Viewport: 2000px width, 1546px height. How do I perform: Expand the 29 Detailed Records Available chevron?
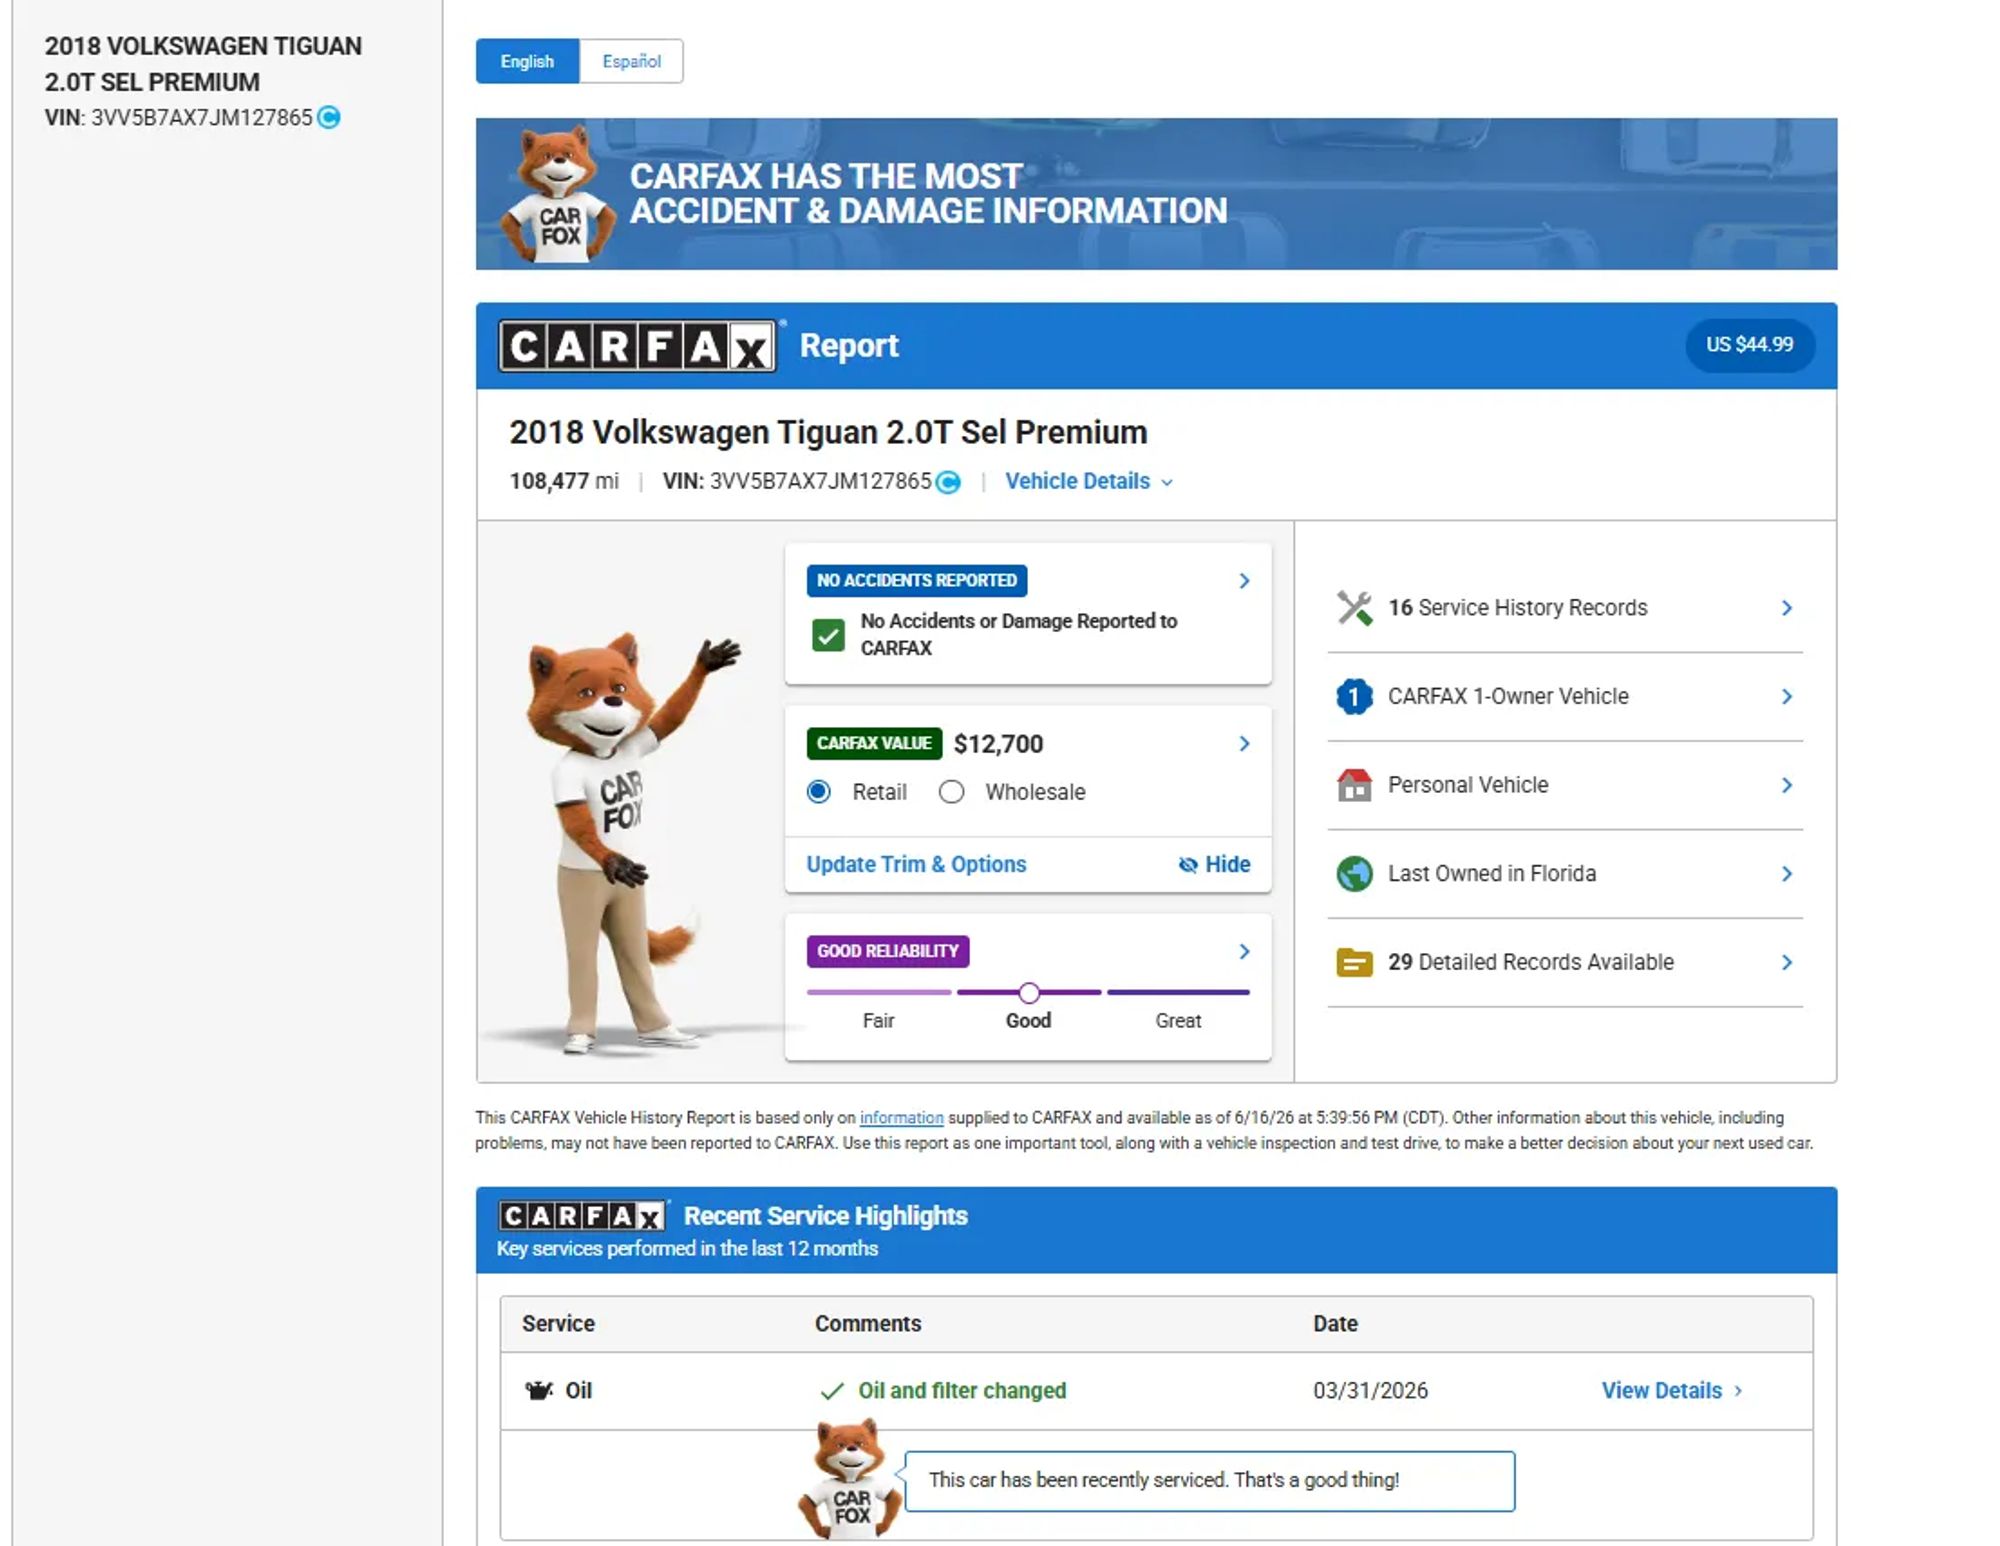point(1787,962)
